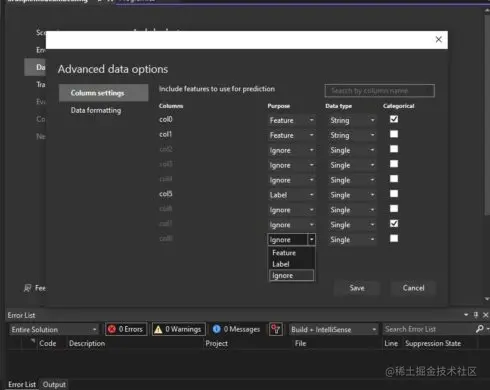Open the Purpose dropdown for col2

coord(291,150)
